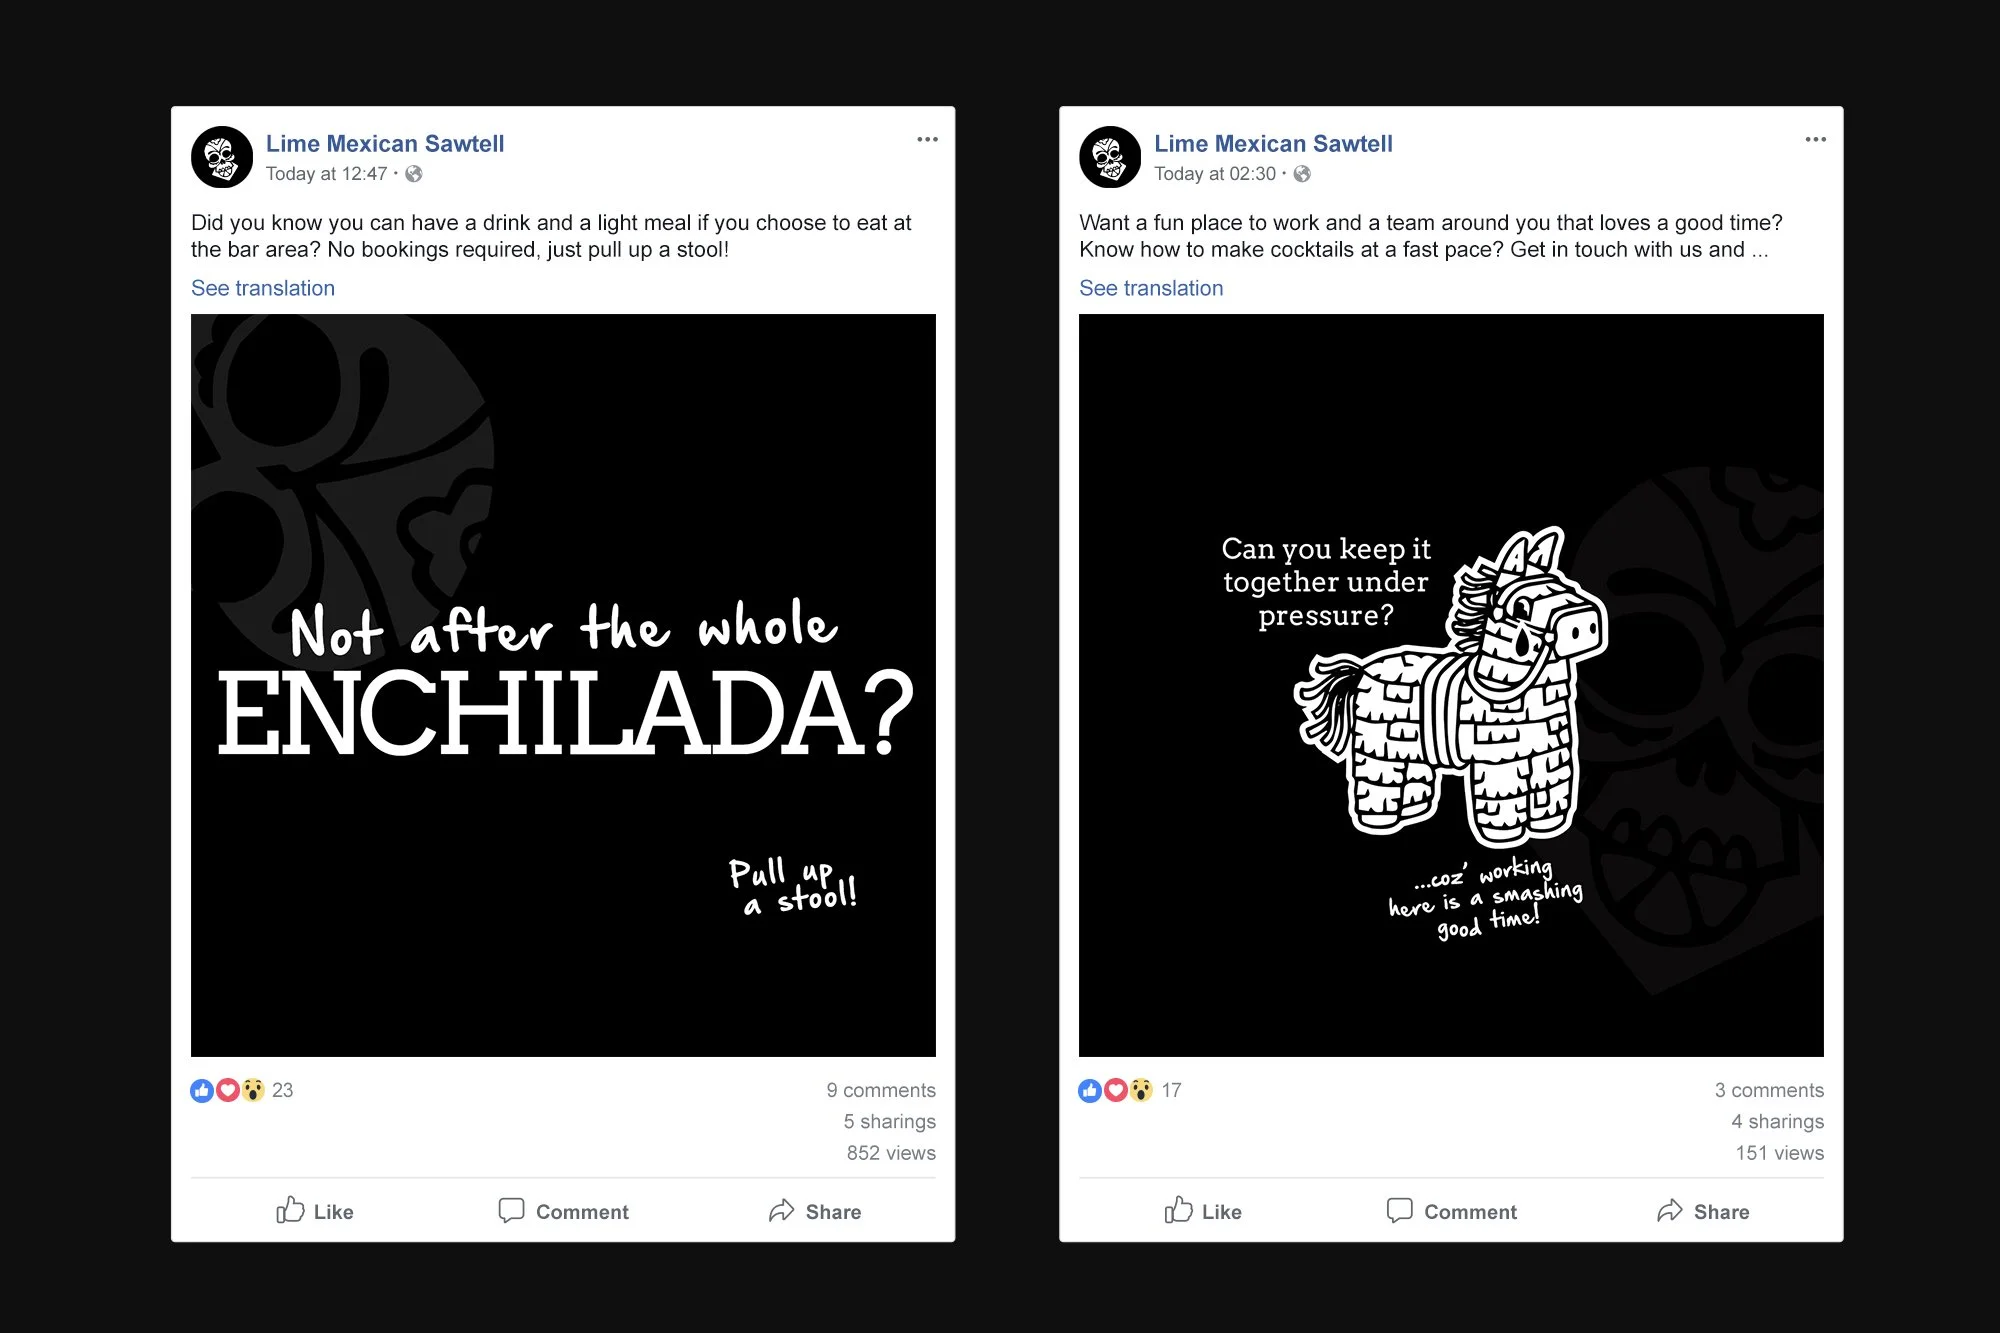Image resolution: width=2000 pixels, height=1333 pixels.
Task: Open the enchilada post image
Action: 563,685
